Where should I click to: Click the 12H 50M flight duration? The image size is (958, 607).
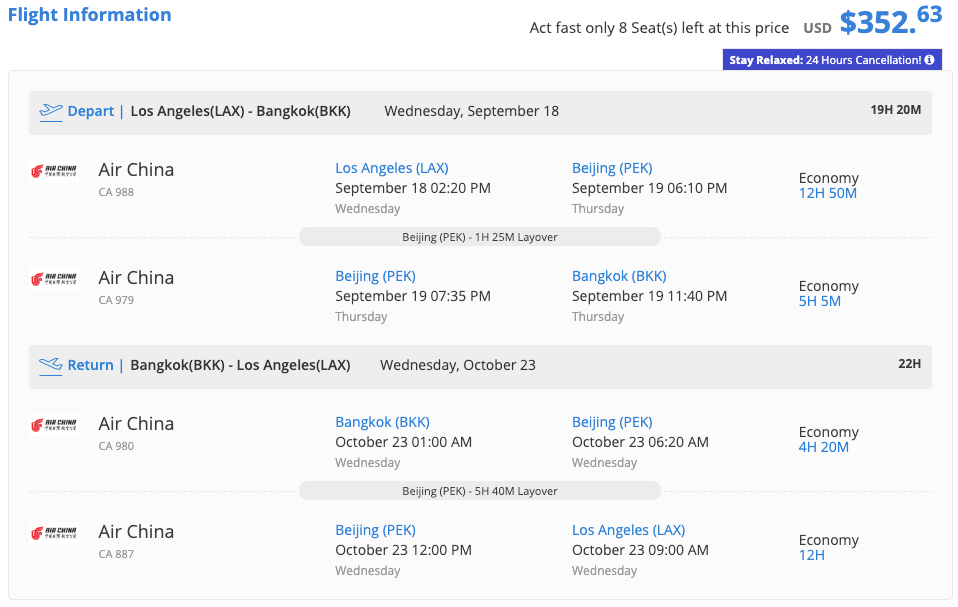[x=827, y=193]
